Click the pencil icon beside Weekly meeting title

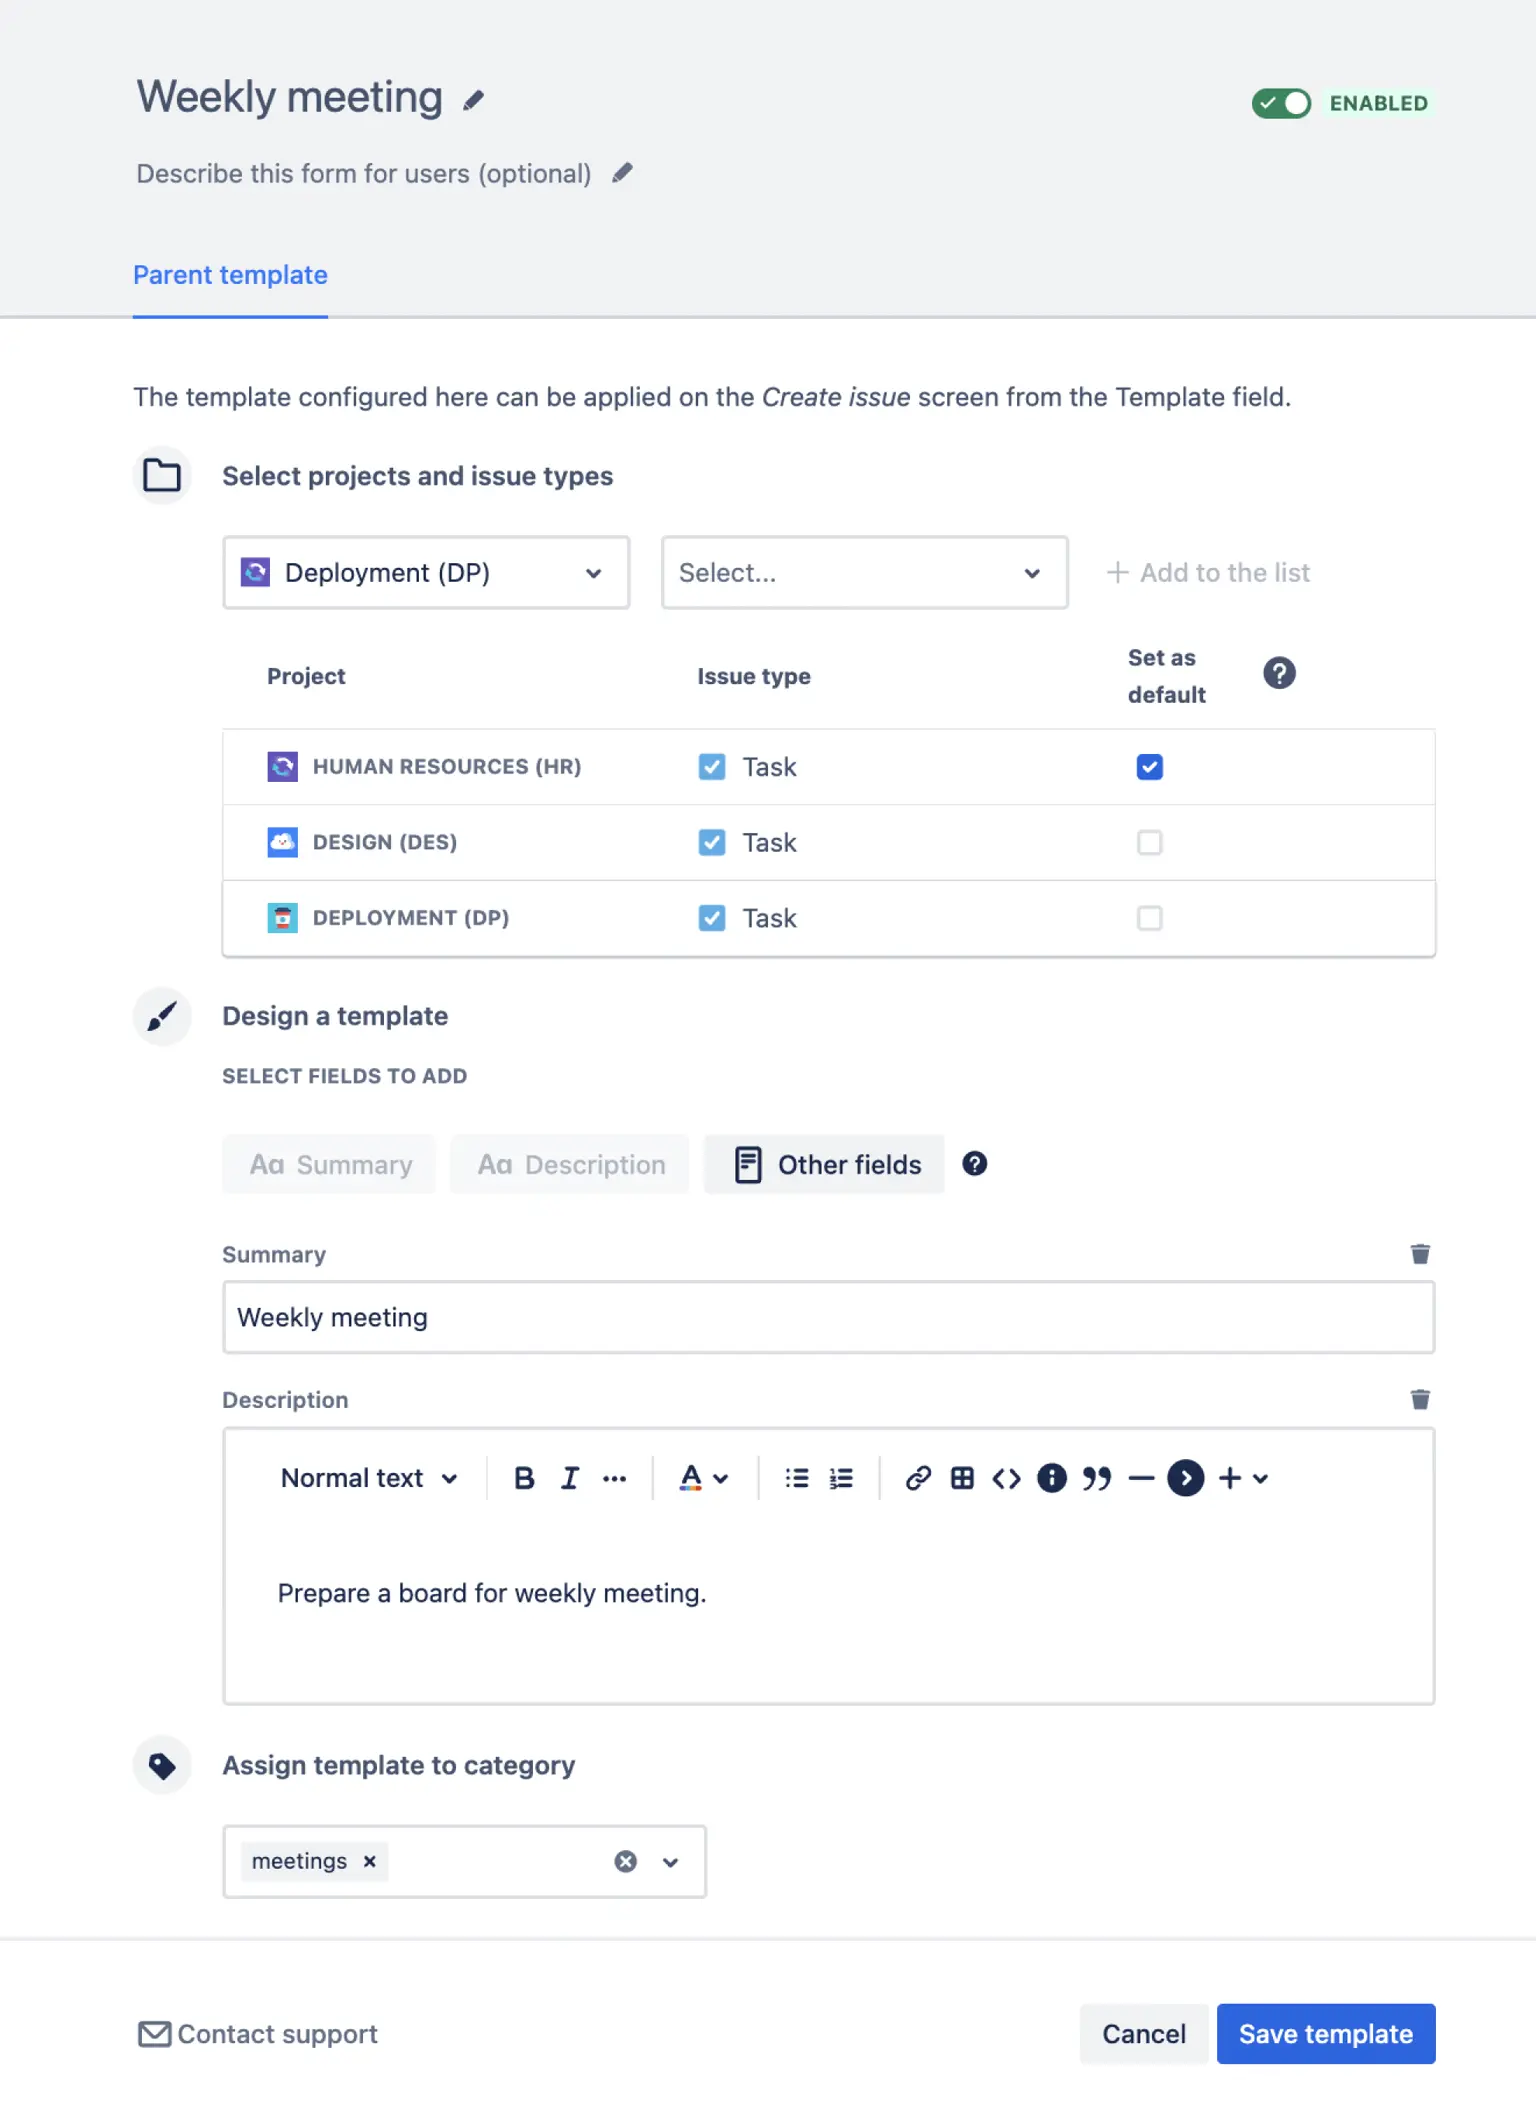[473, 100]
